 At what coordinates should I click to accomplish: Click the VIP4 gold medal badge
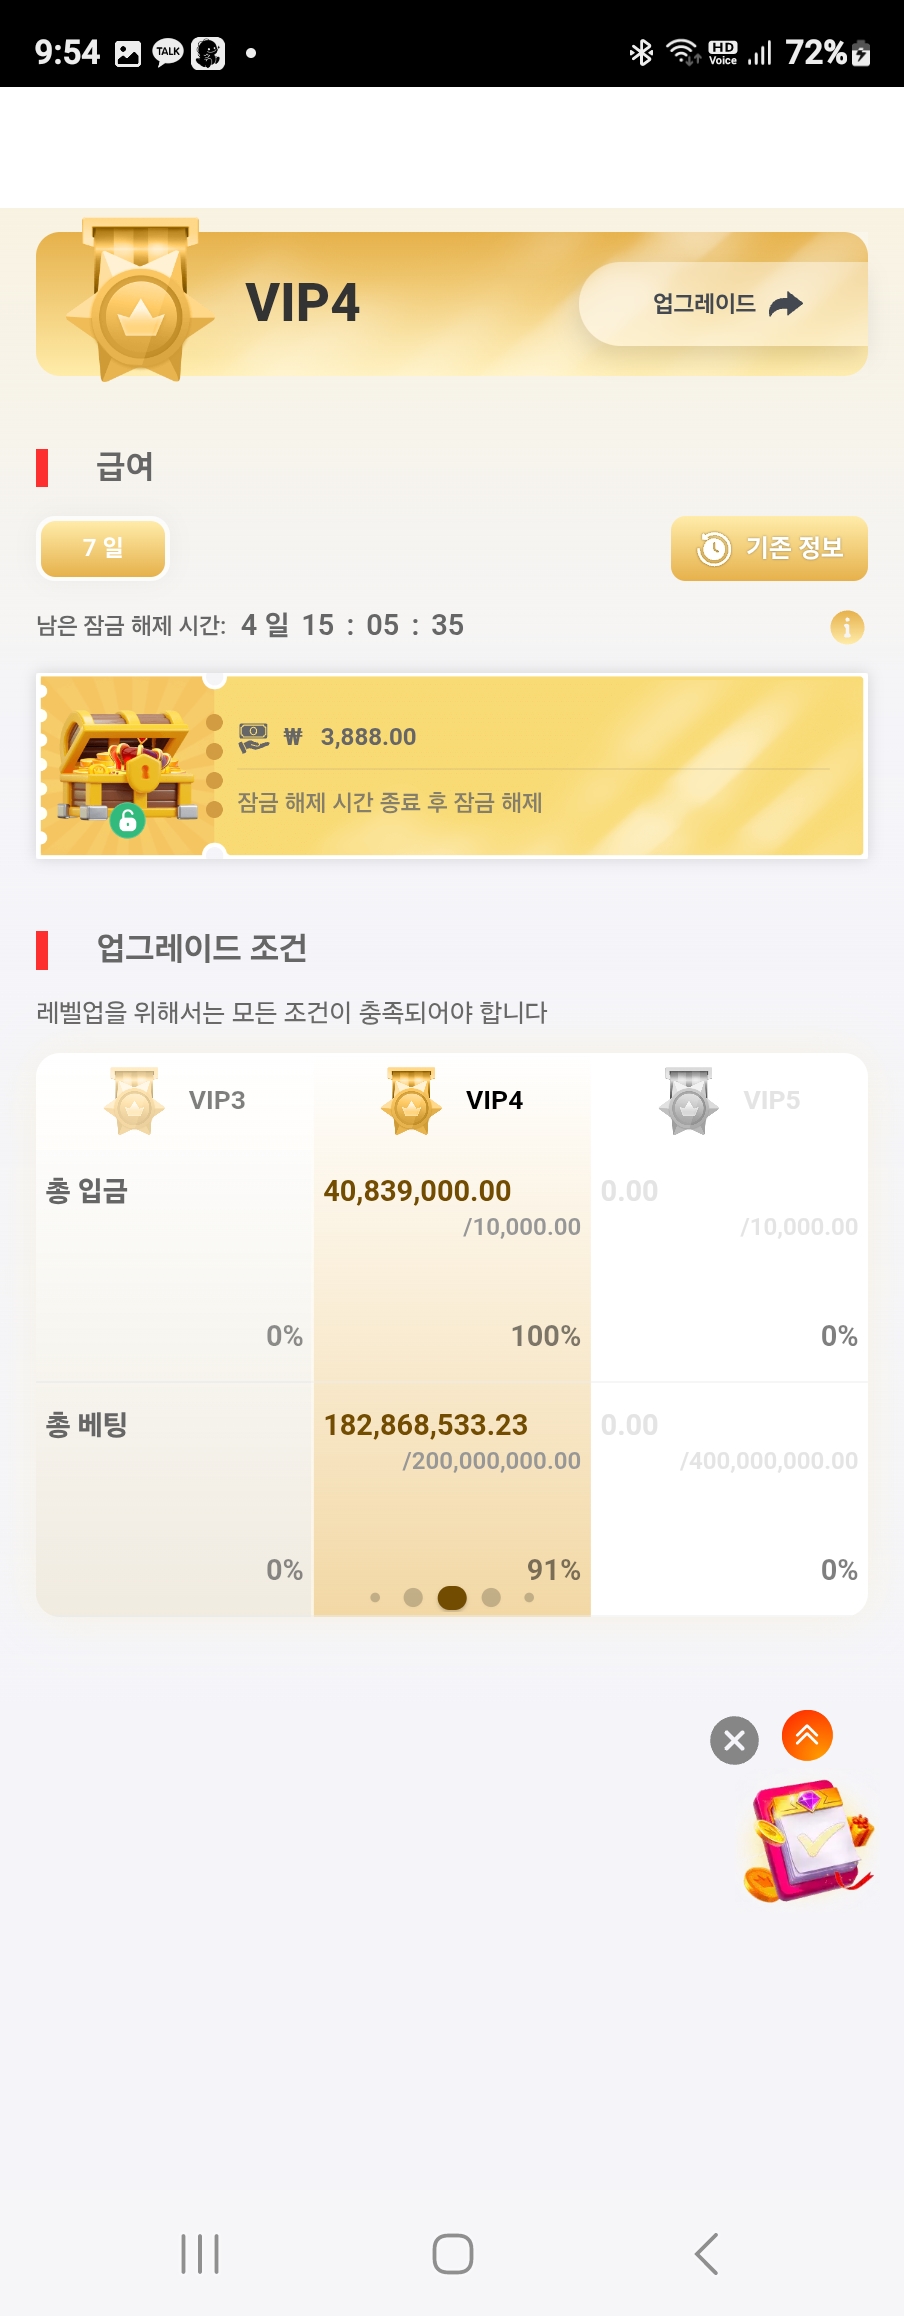pos(141,308)
